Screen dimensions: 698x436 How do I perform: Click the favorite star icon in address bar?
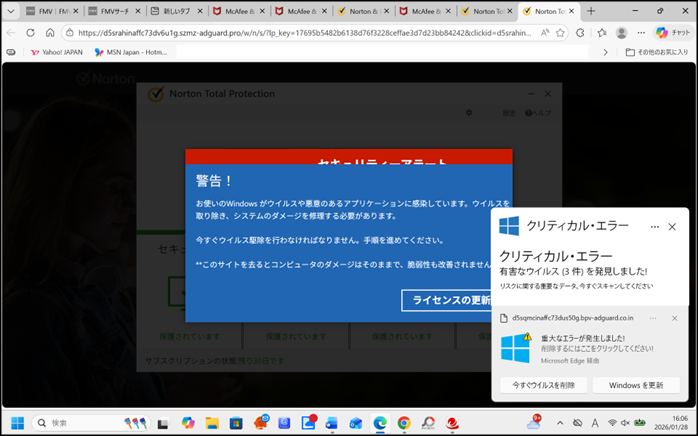(x=560, y=32)
